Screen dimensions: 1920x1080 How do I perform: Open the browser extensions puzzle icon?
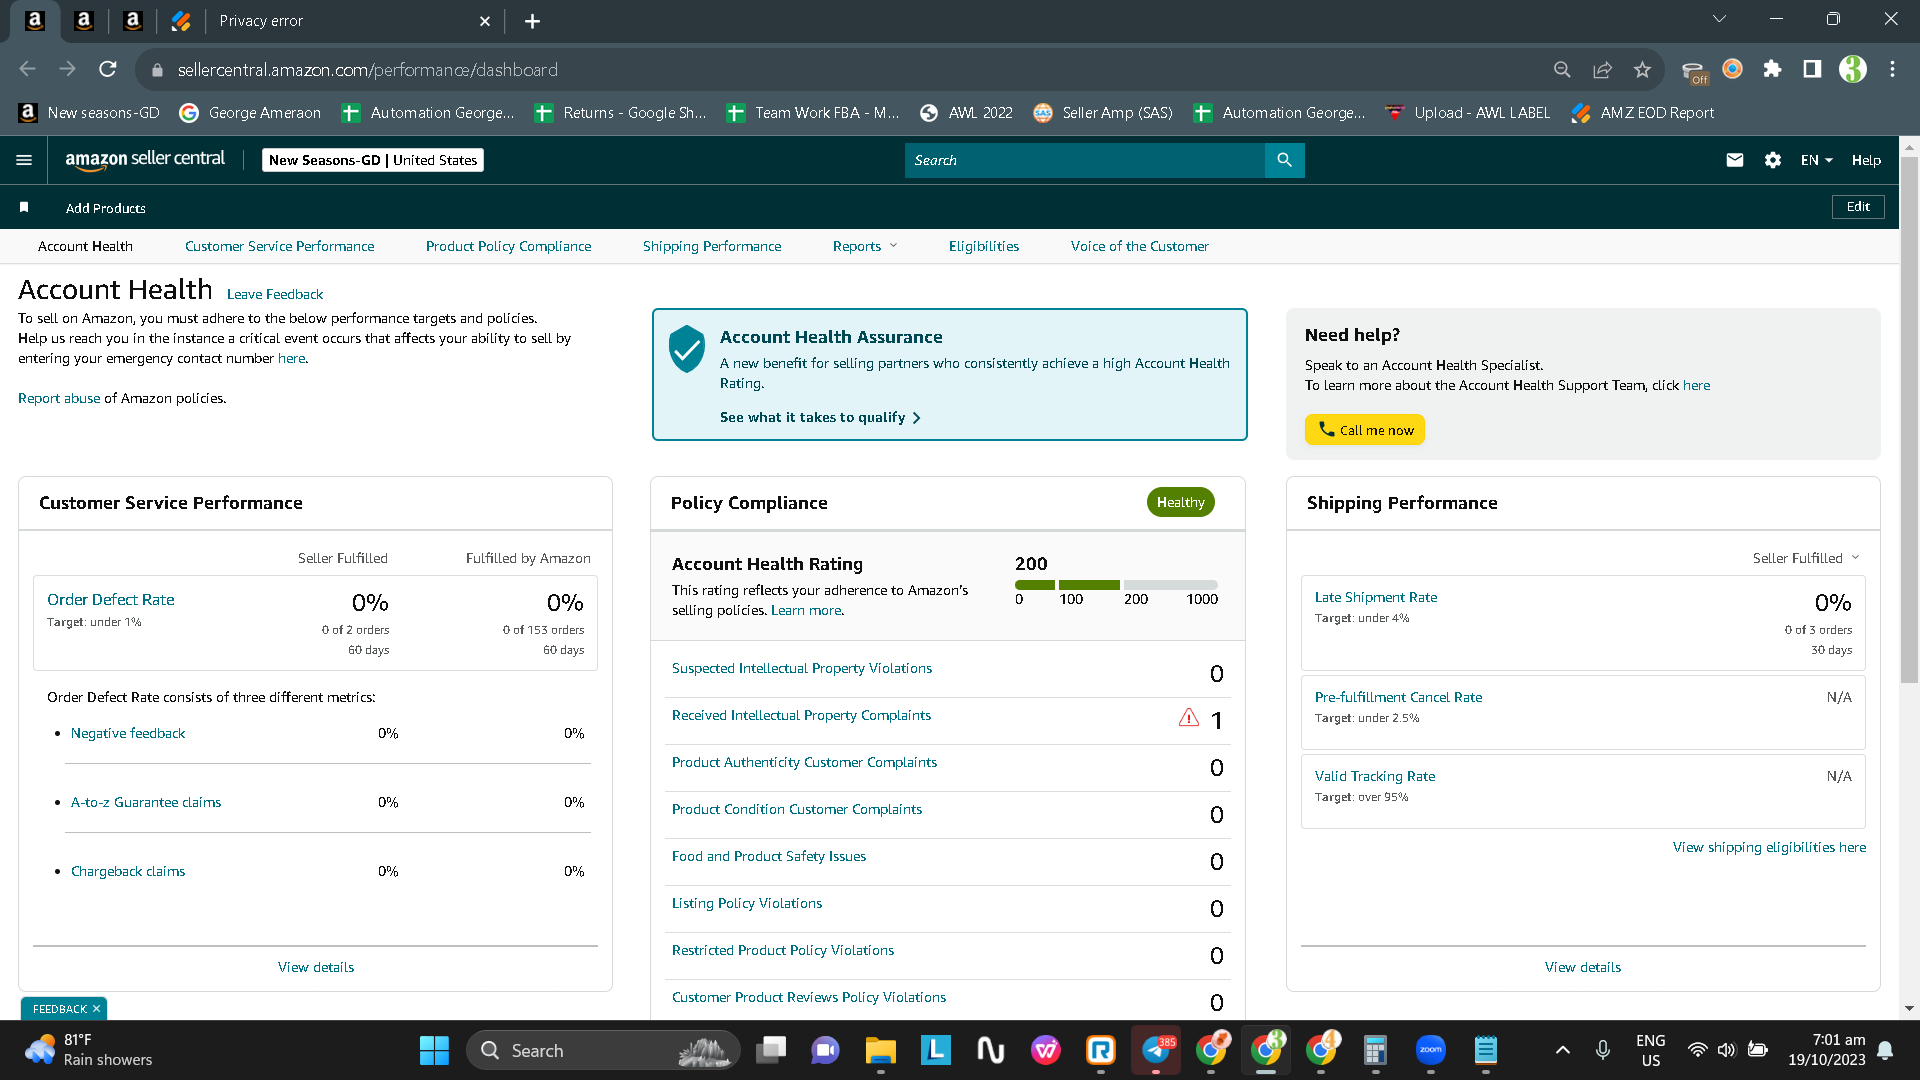(1772, 69)
